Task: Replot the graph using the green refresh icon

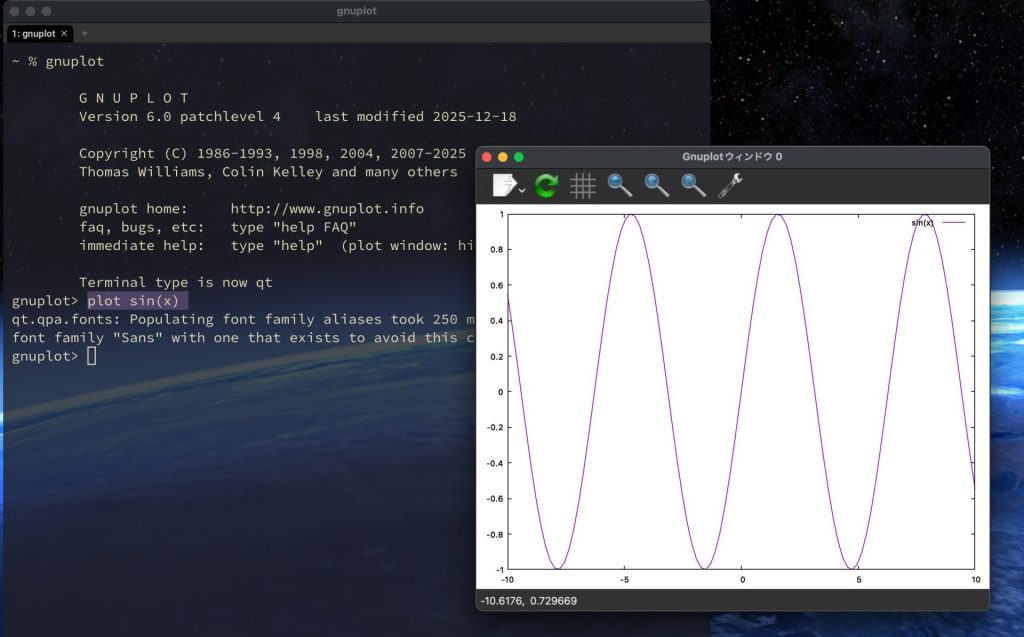Action: pos(545,186)
